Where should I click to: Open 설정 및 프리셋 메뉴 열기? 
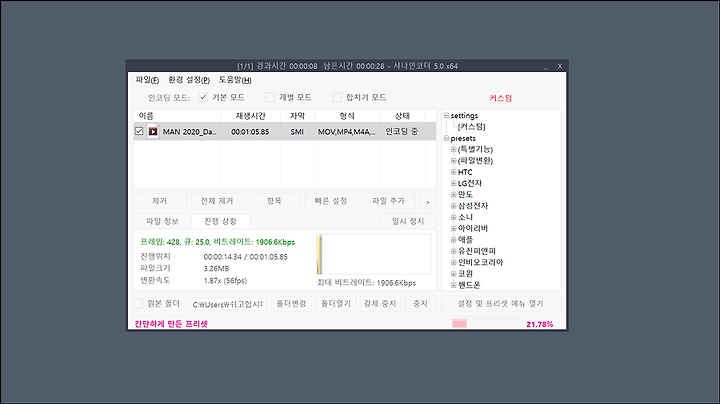[x=501, y=303]
